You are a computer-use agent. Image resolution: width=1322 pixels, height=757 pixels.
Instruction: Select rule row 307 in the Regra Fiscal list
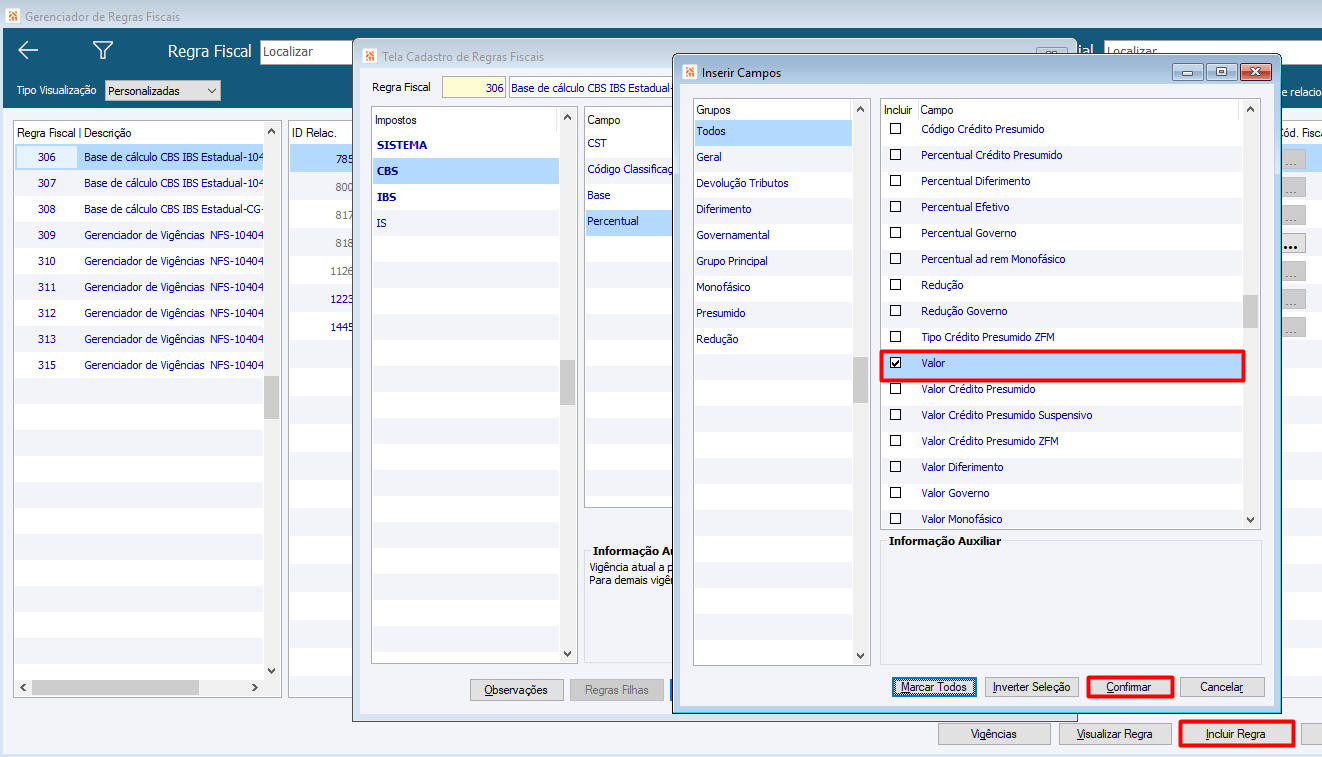click(139, 183)
